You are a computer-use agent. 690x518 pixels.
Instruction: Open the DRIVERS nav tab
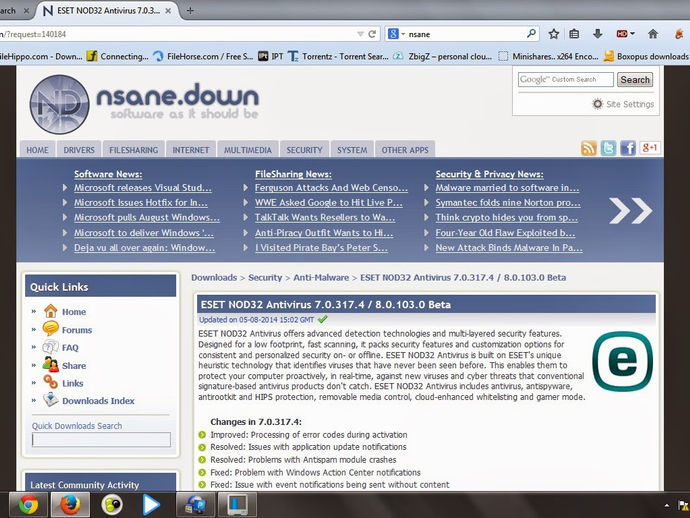coord(79,150)
